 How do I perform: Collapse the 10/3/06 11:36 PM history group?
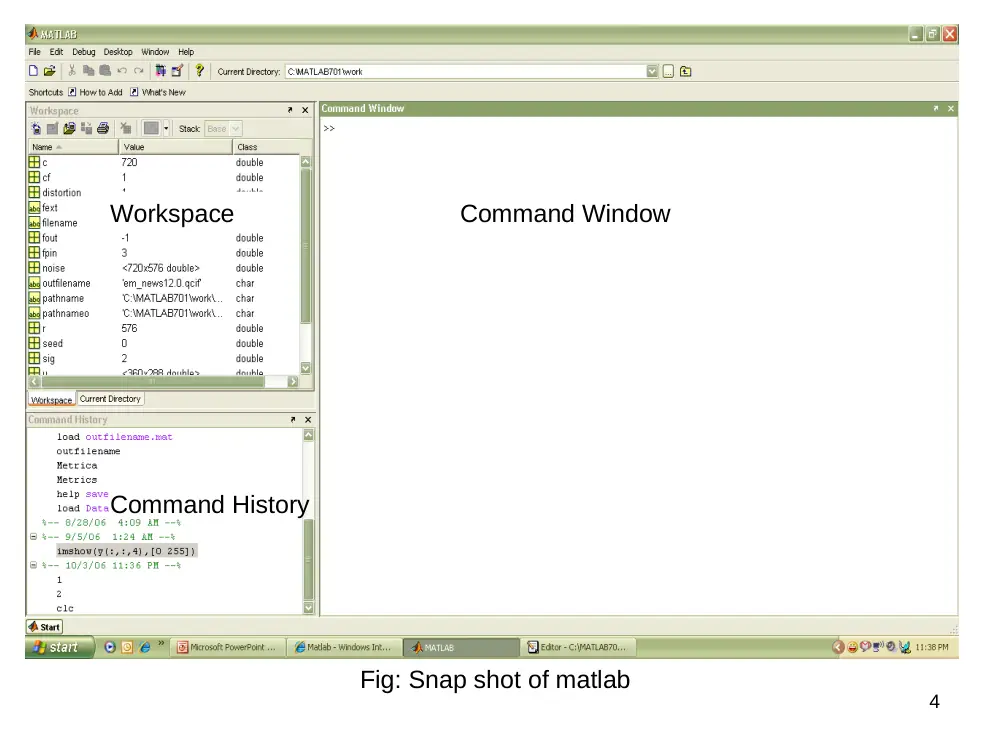[34, 566]
